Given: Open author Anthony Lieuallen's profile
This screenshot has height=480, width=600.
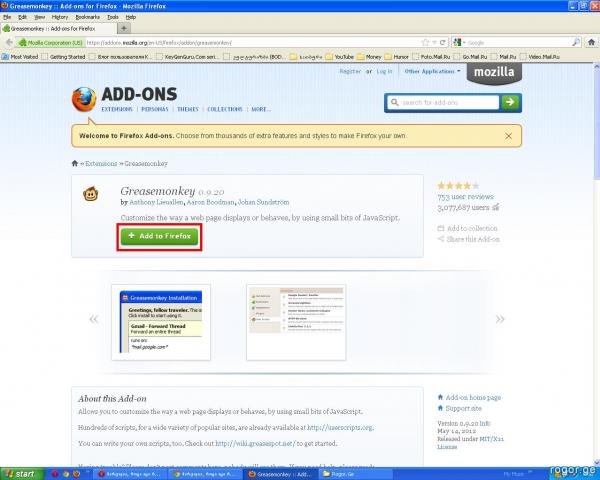Looking at the screenshot, I should (157, 202).
